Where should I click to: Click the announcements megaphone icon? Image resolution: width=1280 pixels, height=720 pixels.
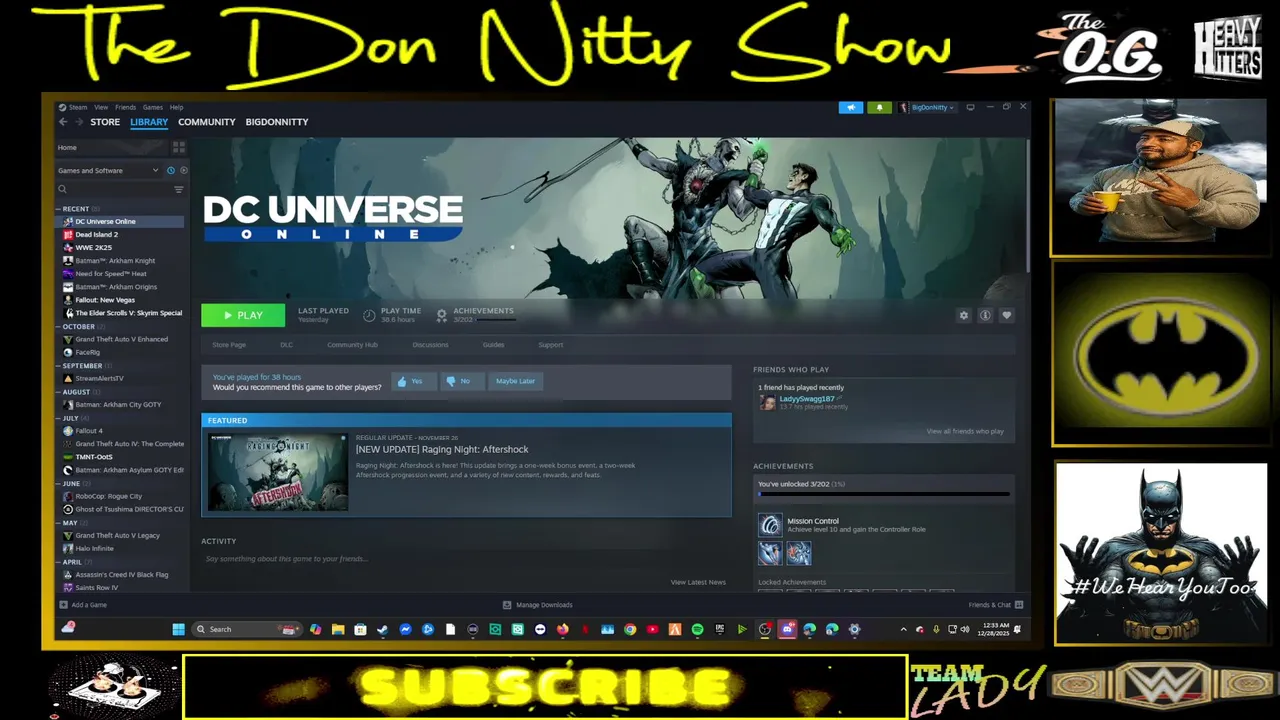point(851,107)
